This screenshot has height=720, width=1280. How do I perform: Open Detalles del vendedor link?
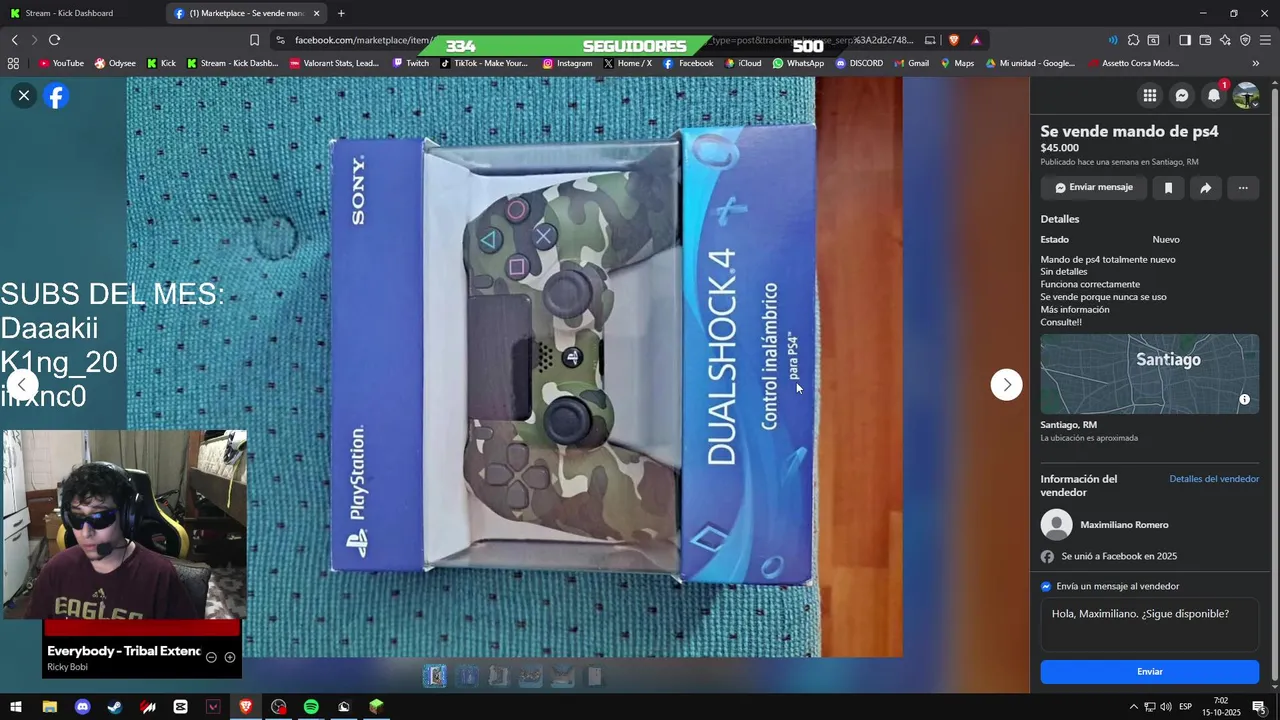pyautogui.click(x=1214, y=479)
